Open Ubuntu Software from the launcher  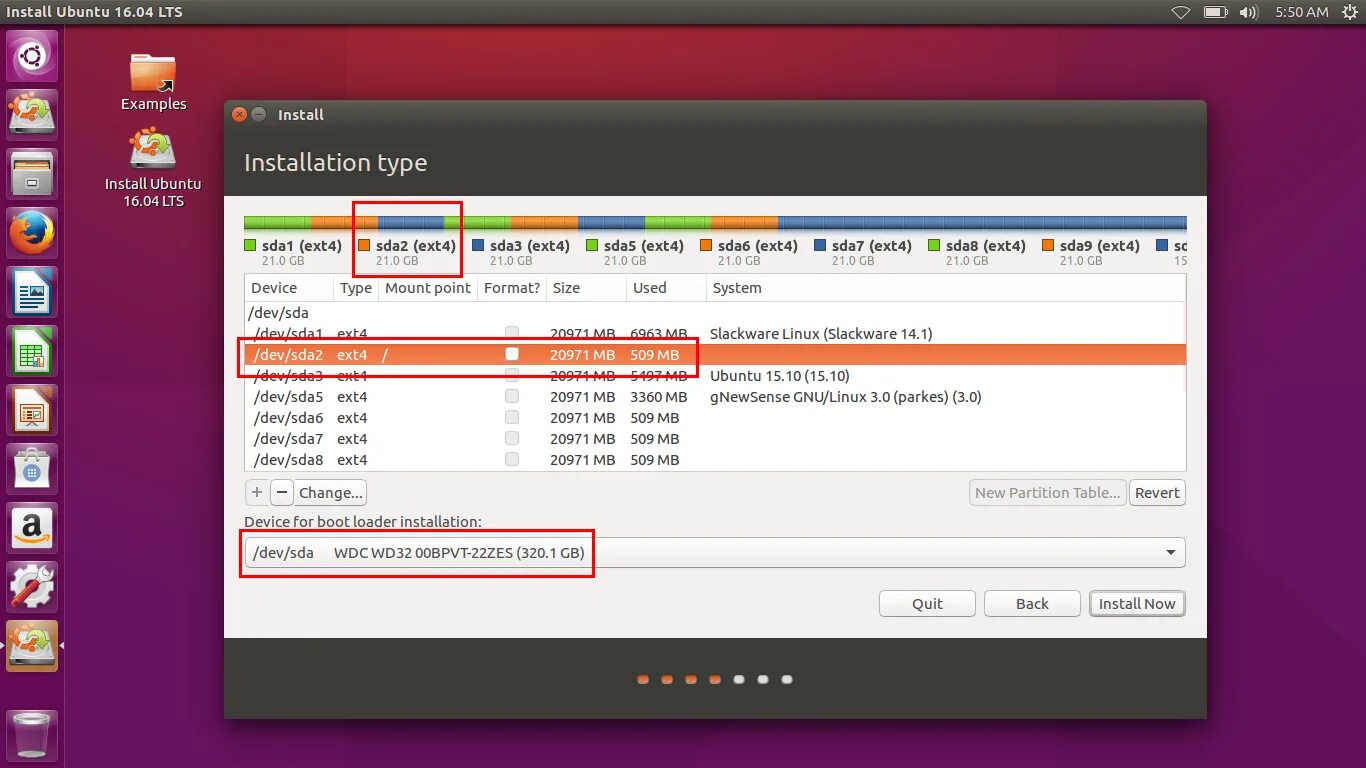[x=32, y=469]
